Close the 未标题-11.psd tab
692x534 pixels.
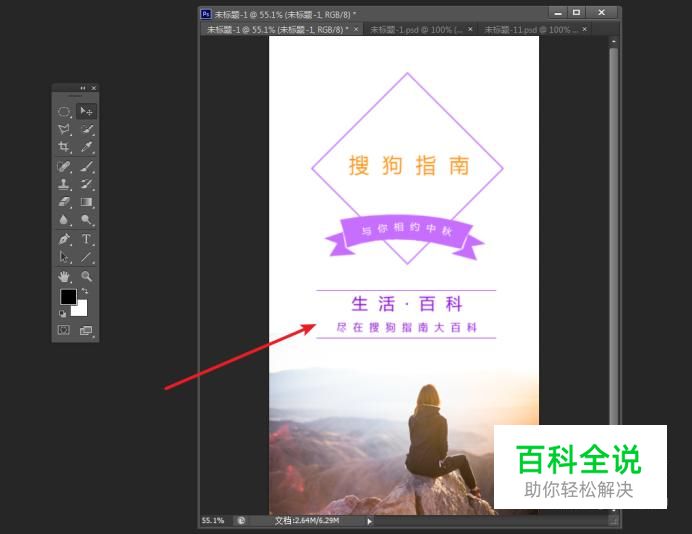point(585,29)
